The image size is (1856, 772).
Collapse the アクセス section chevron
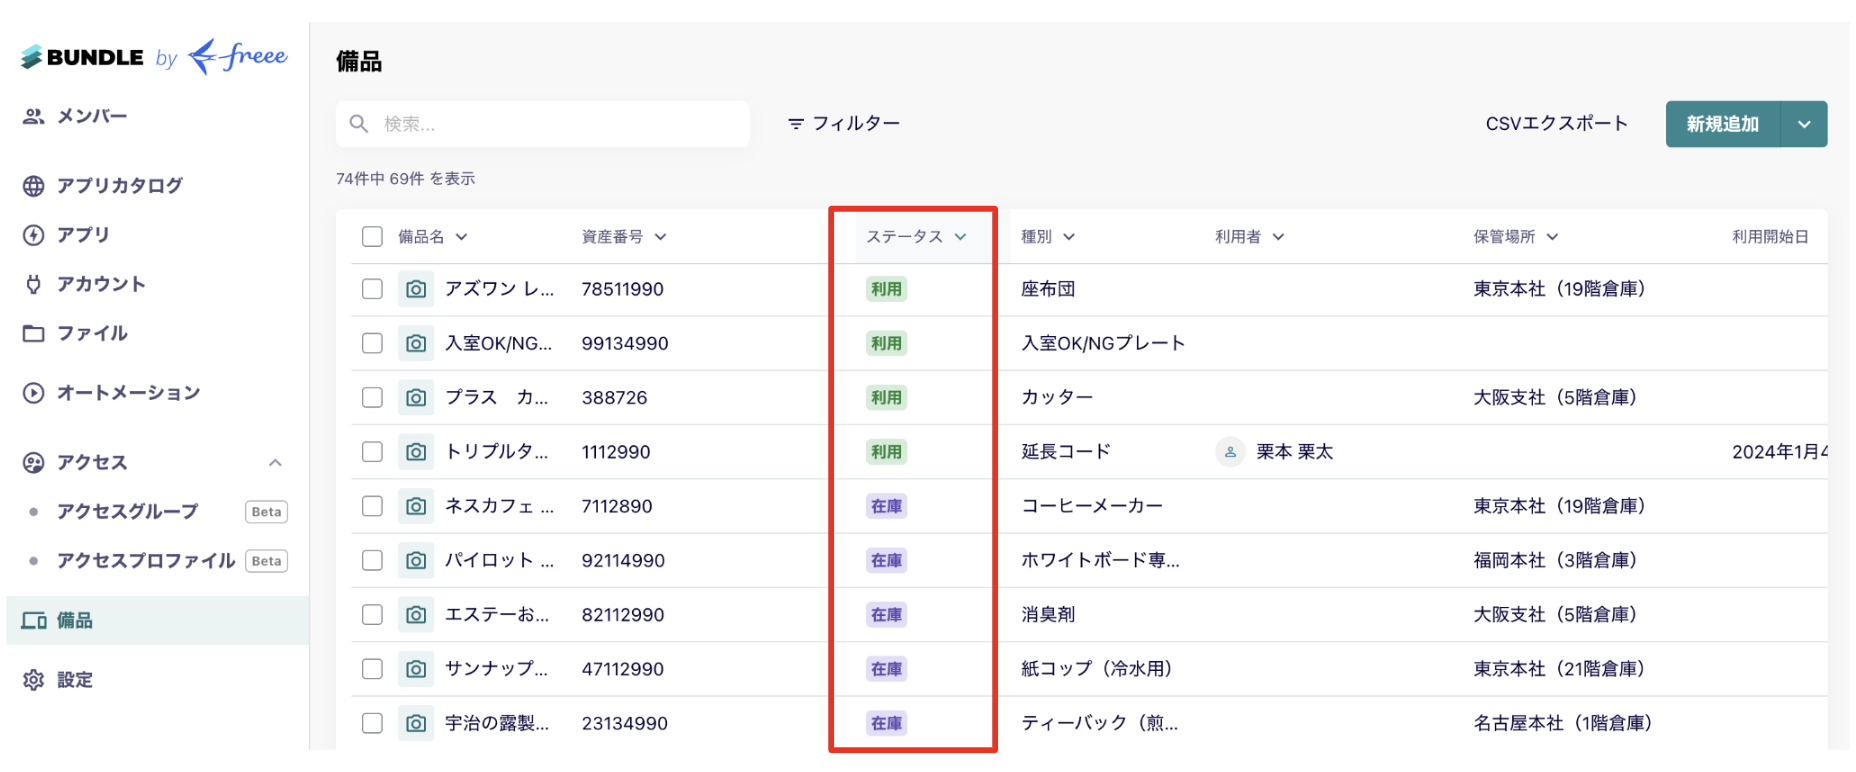(275, 462)
